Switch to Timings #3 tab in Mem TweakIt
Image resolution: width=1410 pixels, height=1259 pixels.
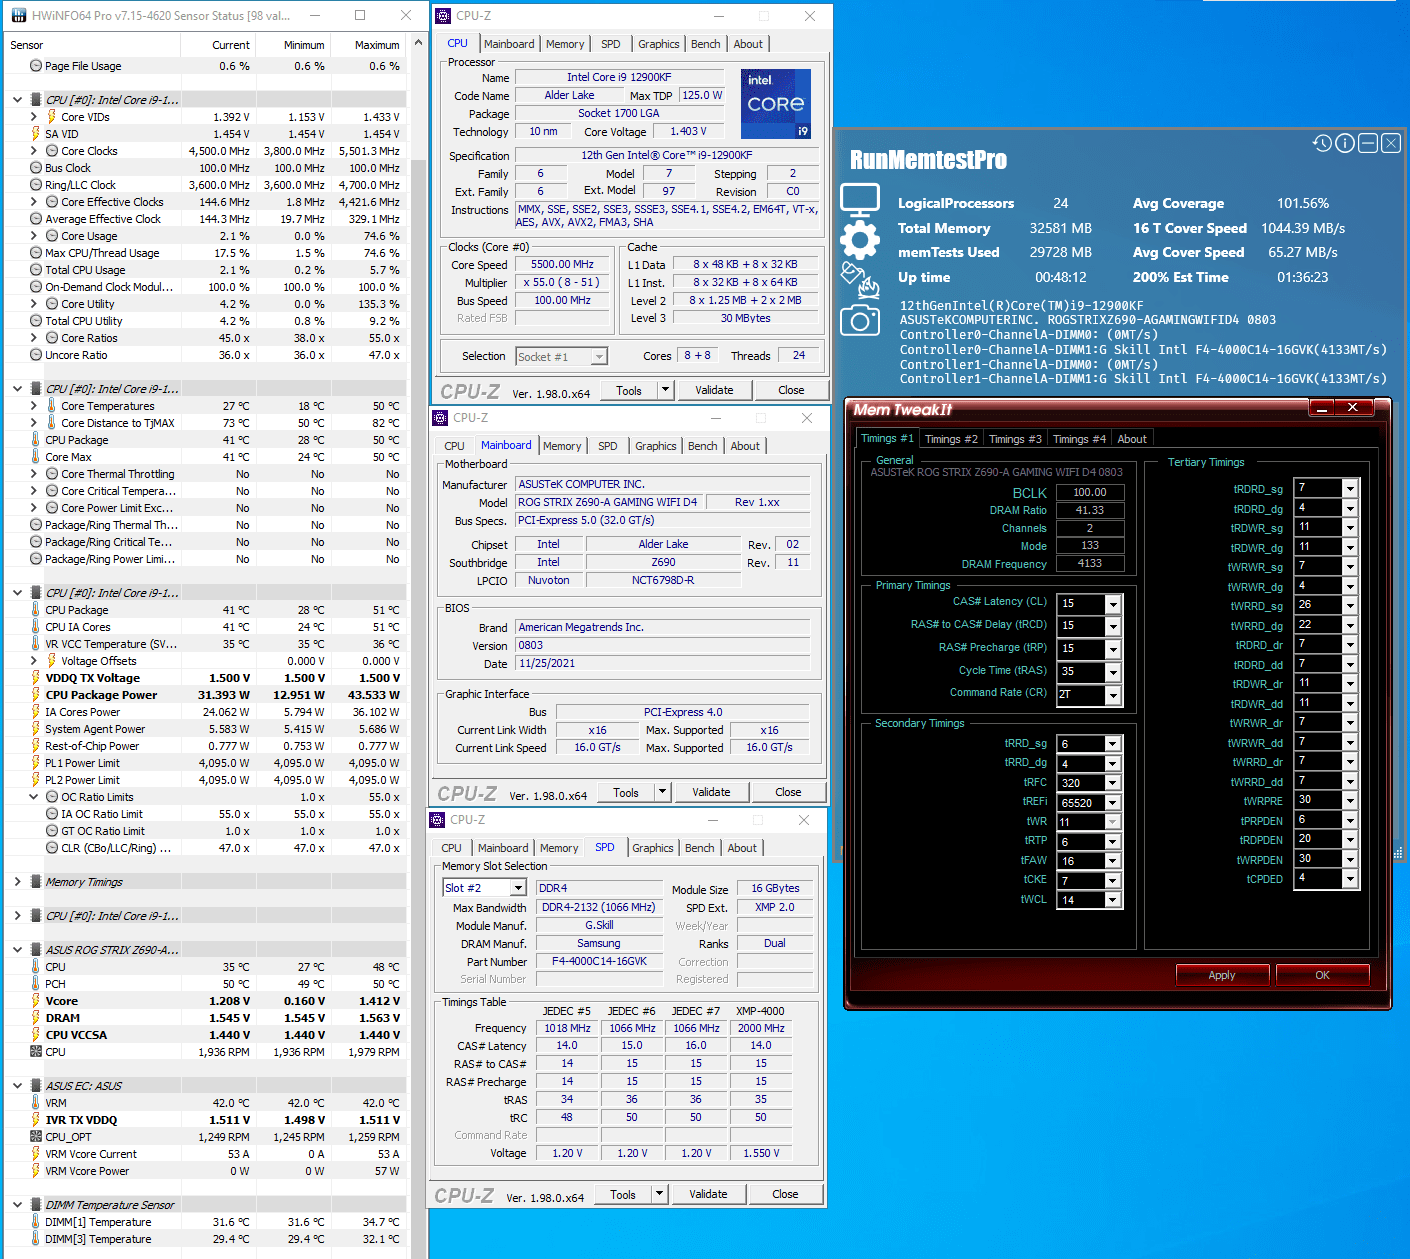click(1015, 439)
